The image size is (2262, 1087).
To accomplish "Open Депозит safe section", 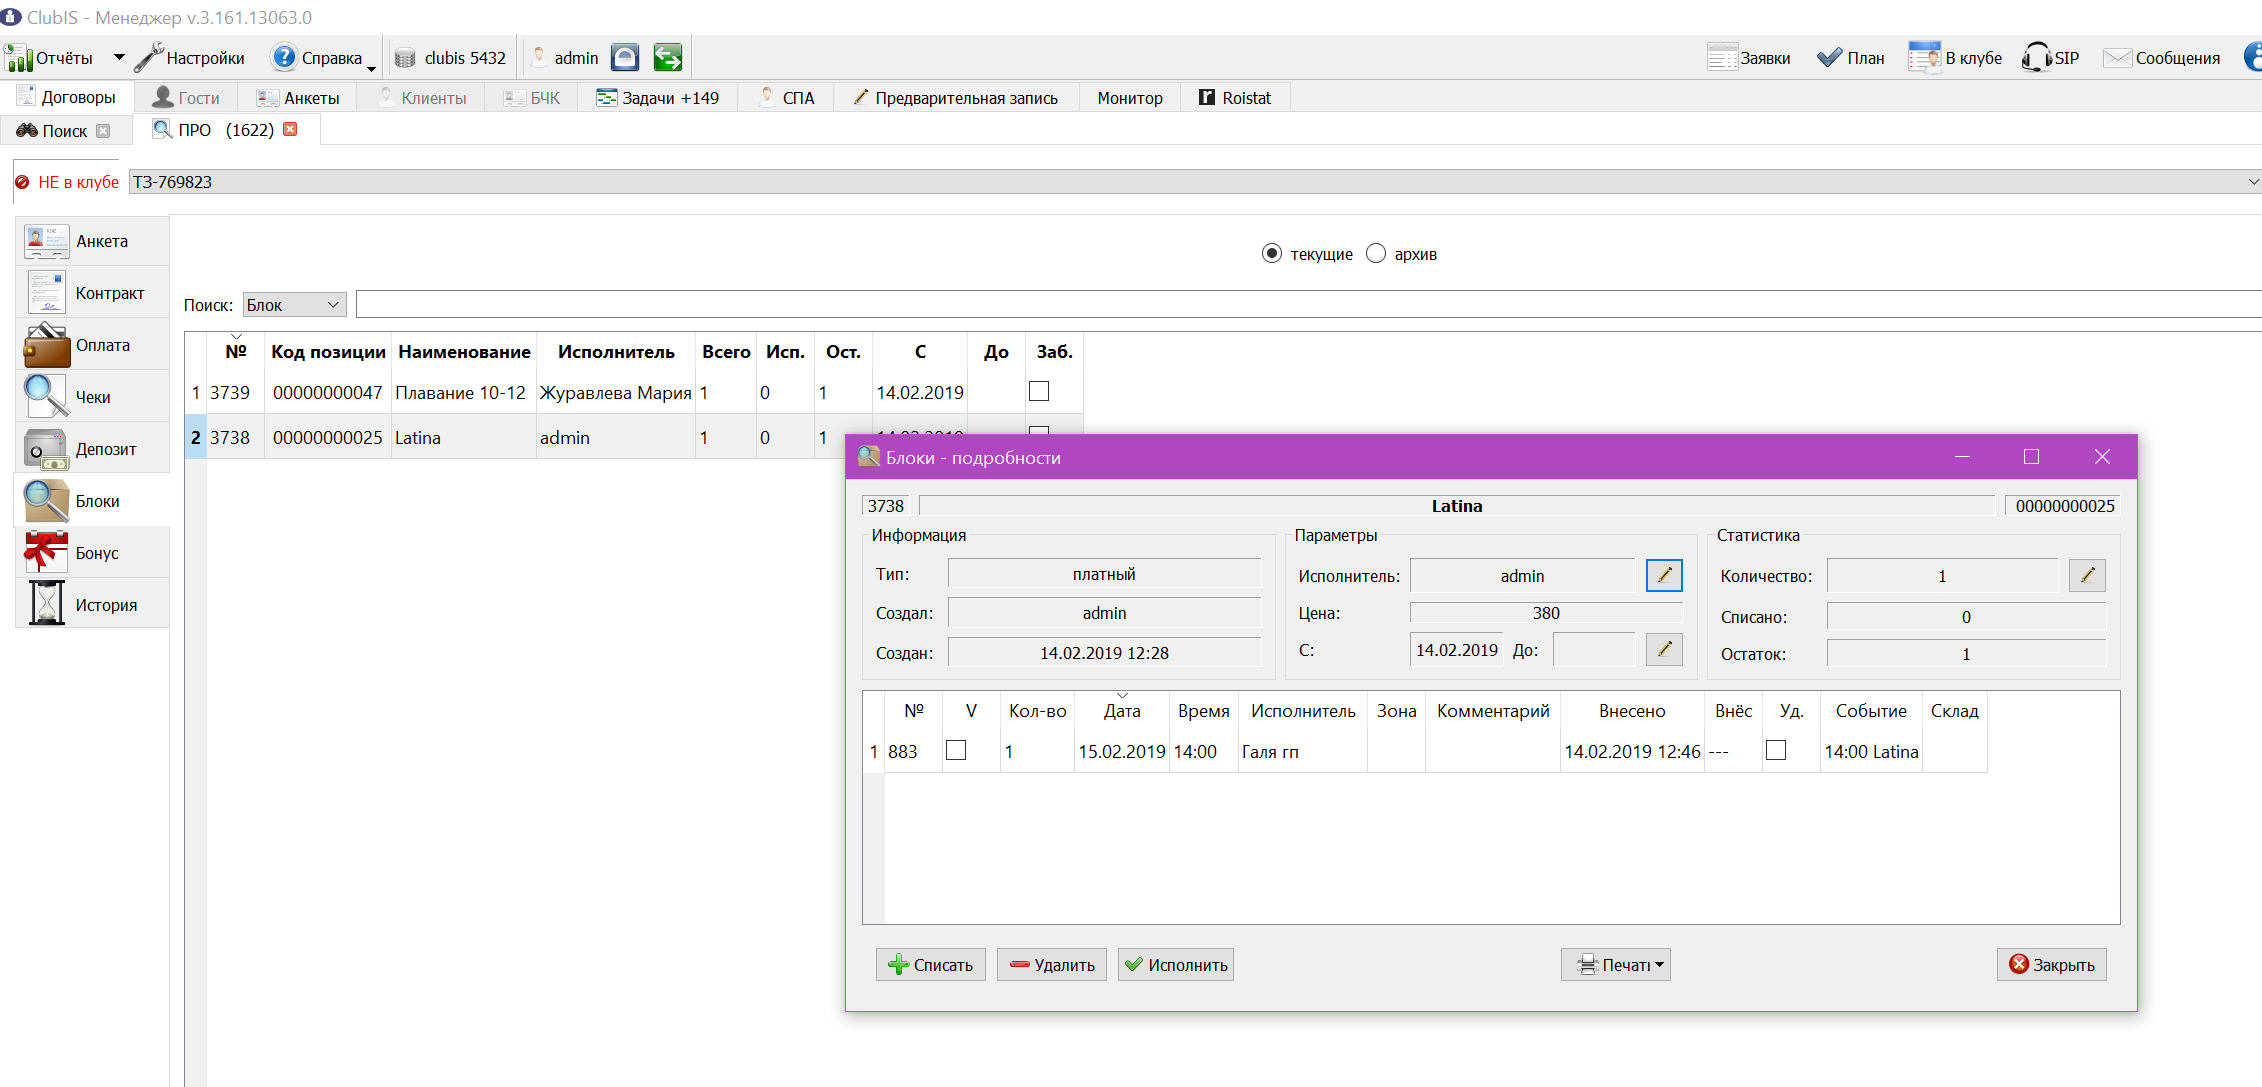I will 92,449.
